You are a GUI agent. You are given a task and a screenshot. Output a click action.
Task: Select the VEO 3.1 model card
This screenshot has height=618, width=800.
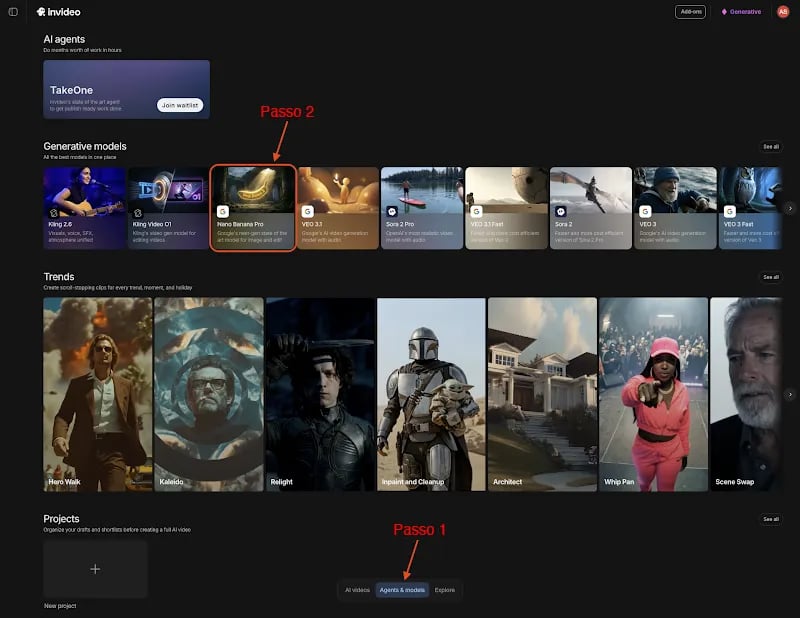click(338, 208)
